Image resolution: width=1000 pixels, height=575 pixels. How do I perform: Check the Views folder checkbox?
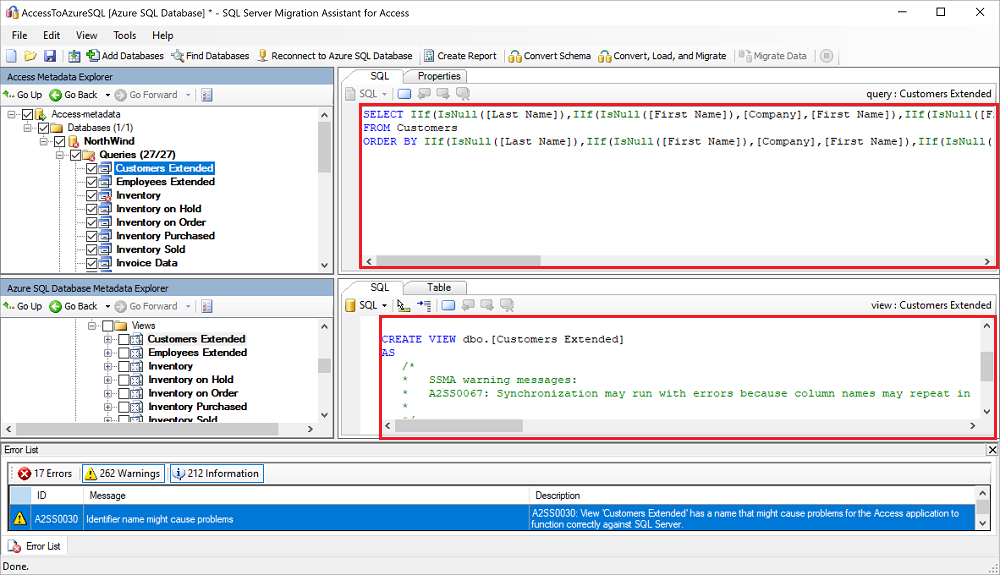(x=108, y=326)
